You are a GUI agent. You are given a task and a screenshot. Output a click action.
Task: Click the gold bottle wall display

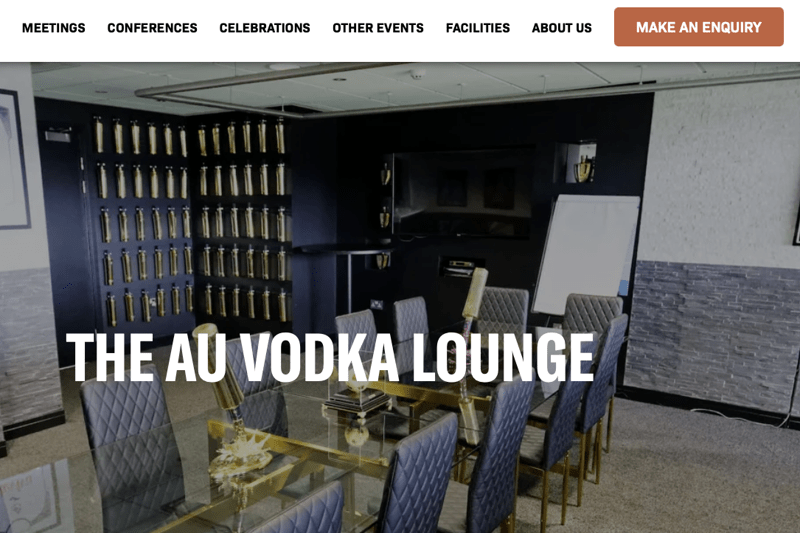tap(190, 219)
